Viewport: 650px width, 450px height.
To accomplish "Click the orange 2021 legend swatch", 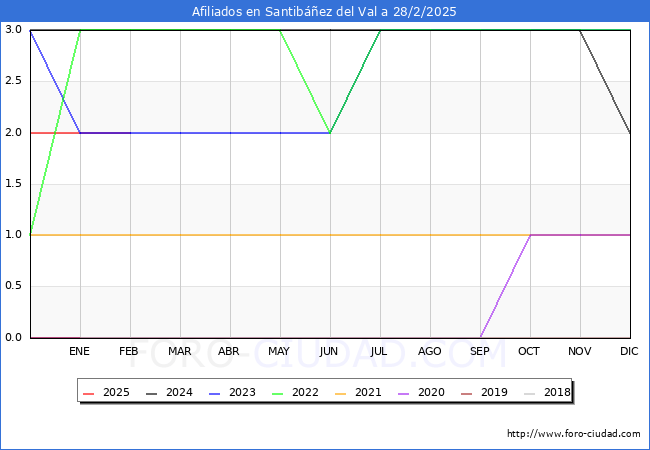I will tap(341, 393).
